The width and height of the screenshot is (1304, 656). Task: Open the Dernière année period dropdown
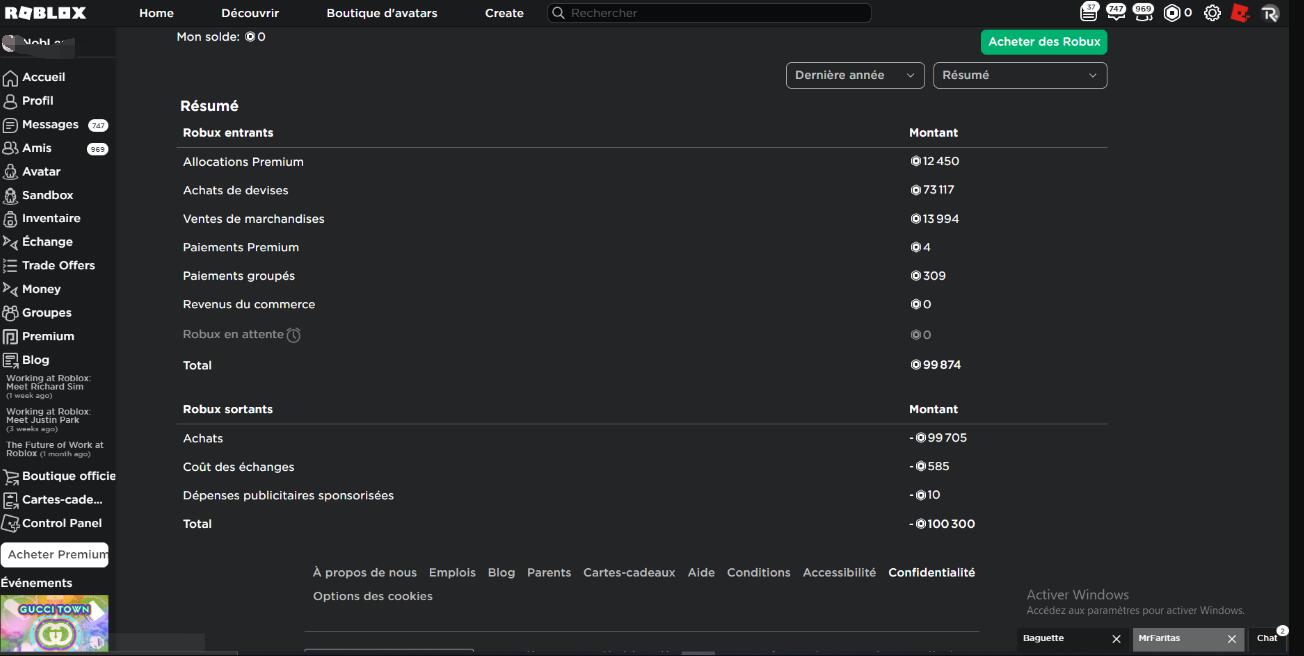(855, 75)
